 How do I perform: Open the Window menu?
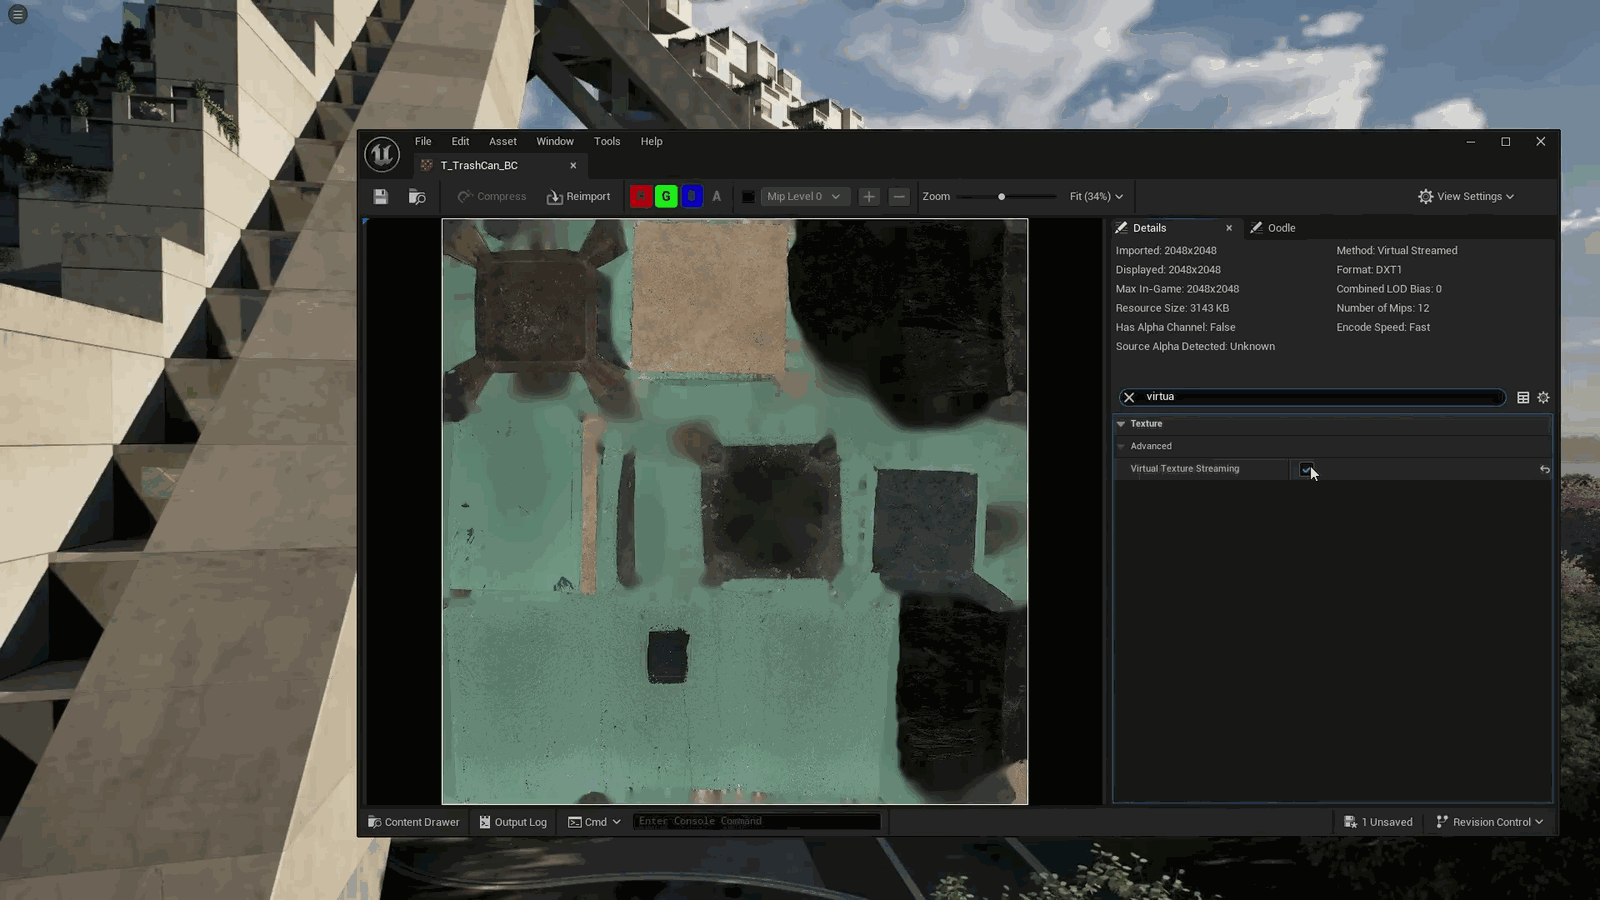pyautogui.click(x=555, y=141)
